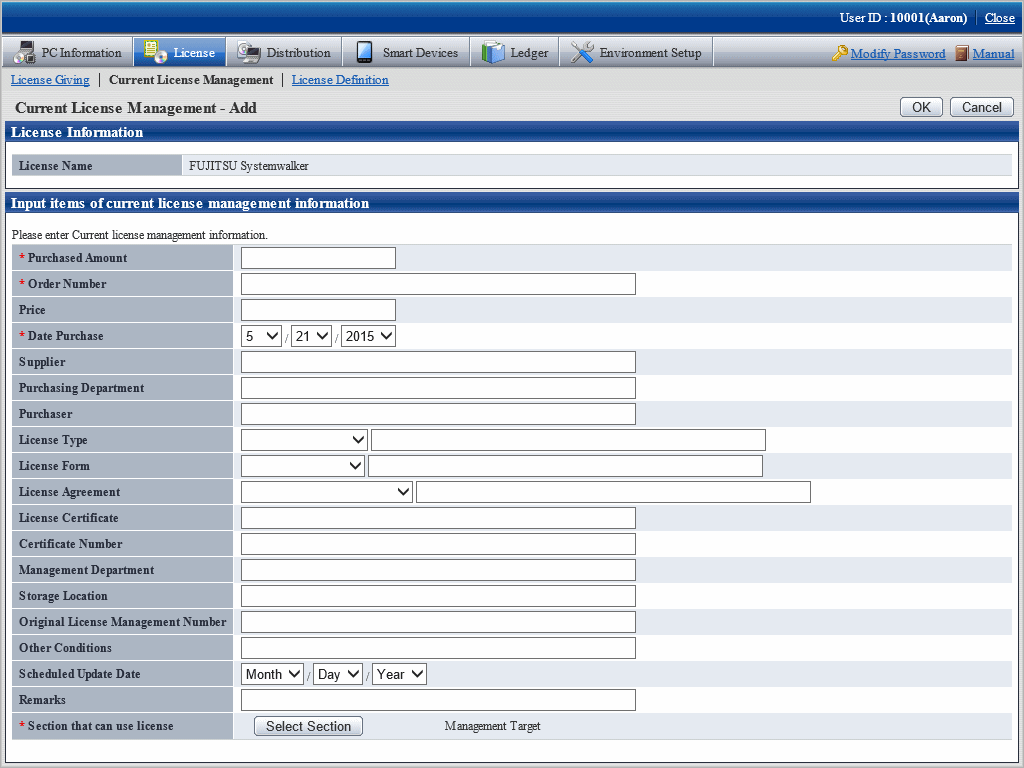
Task: Open the Ledger tab
Action: pyautogui.click(x=515, y=52)
